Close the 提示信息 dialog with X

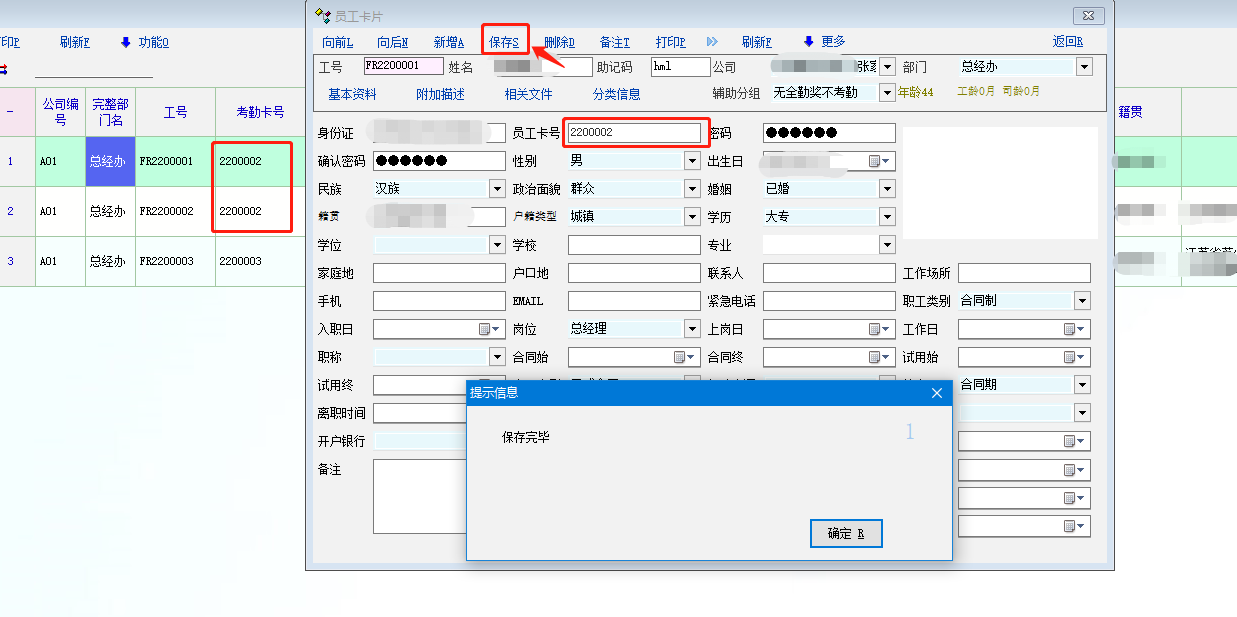pyautogui.click(x=937, y=393)
